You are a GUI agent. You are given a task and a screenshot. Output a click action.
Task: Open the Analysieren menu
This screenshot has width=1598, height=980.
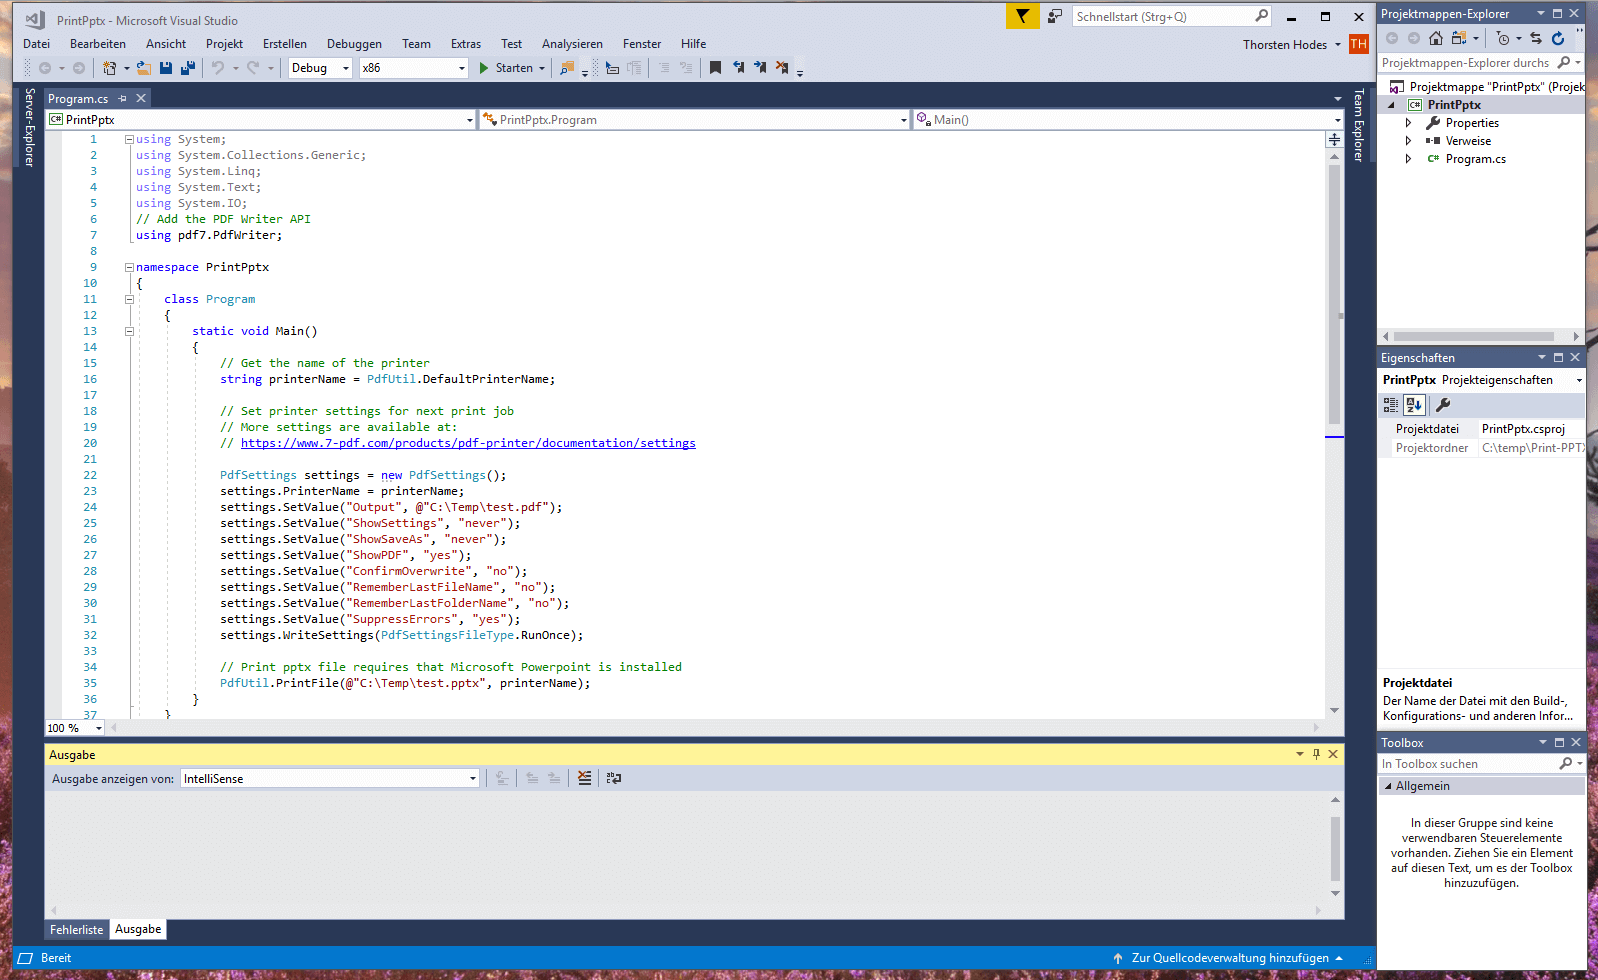pos(572,44)
